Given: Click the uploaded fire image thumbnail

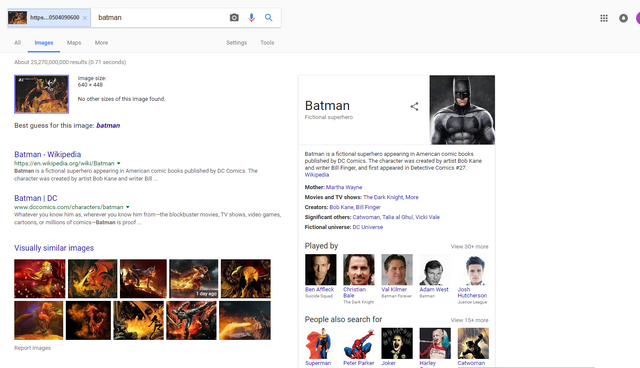Looking at the screenshot, I should [x=42, y=94].
